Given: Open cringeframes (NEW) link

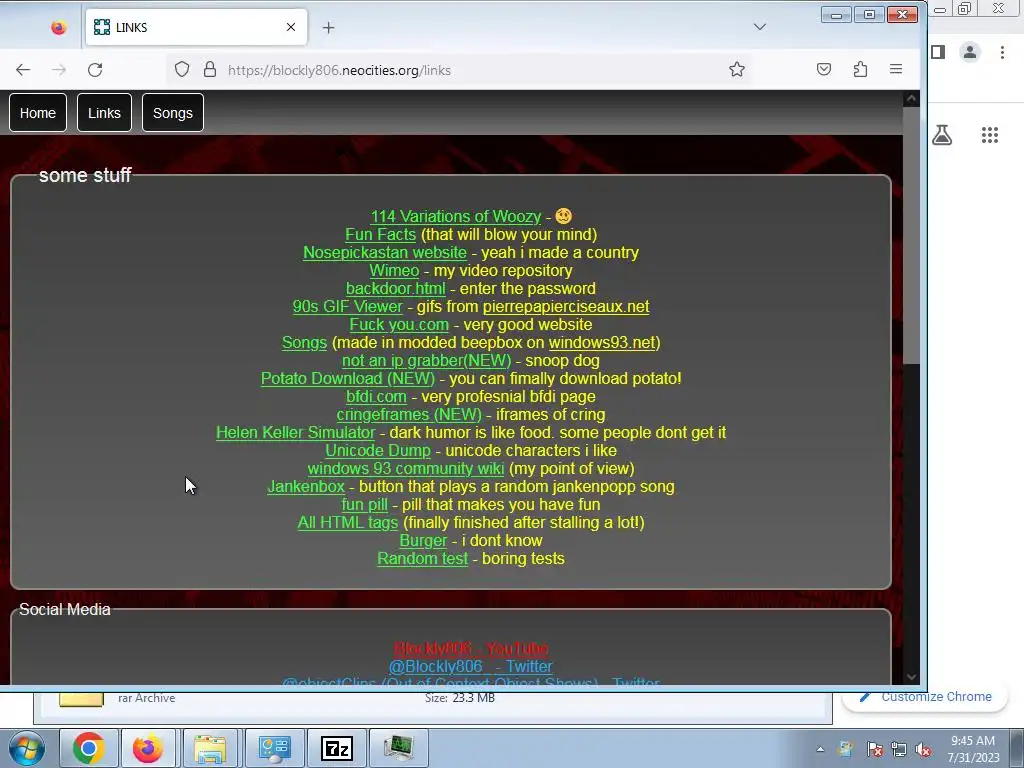Looking at the screenshot, I should (409, 415).
